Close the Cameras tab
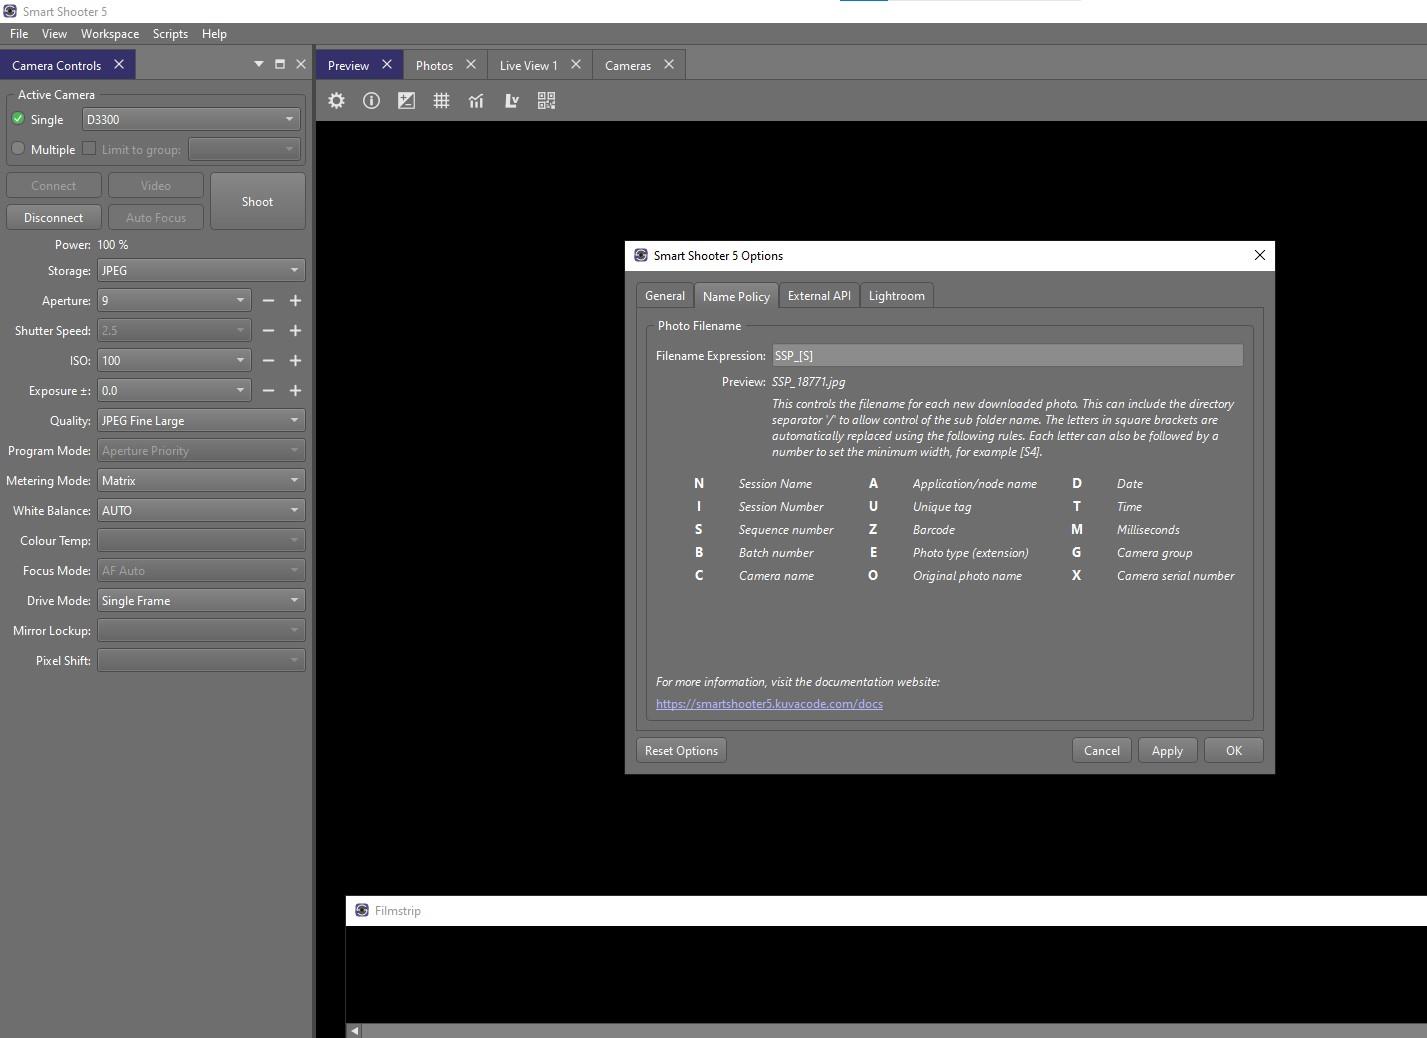 click(x=669, y=64)
